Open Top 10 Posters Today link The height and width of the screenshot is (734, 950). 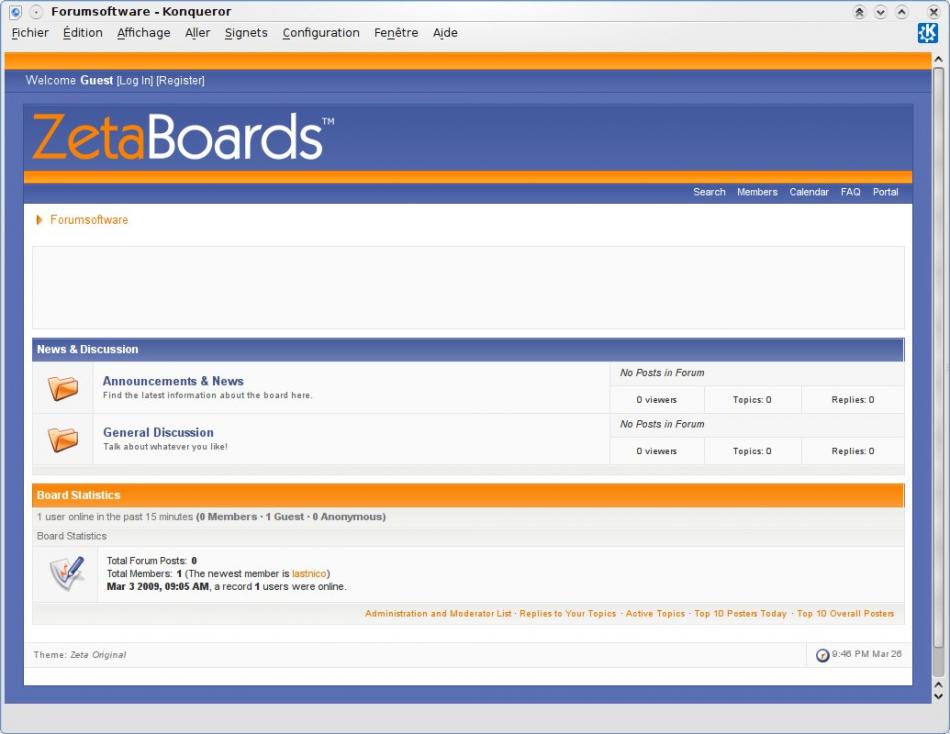pyautogui.click(x=740, y=613)
